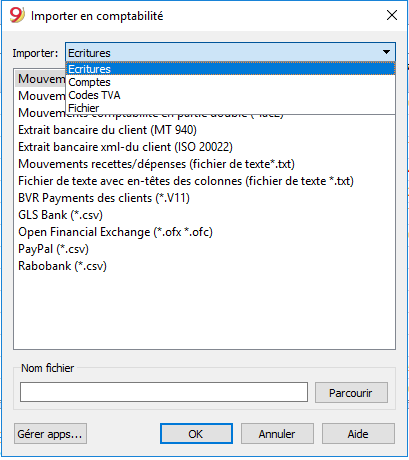Screen dimensions: 409x460
Task: Click the Banana 9 app icon in title bar
Action: (x=17, y=15)
